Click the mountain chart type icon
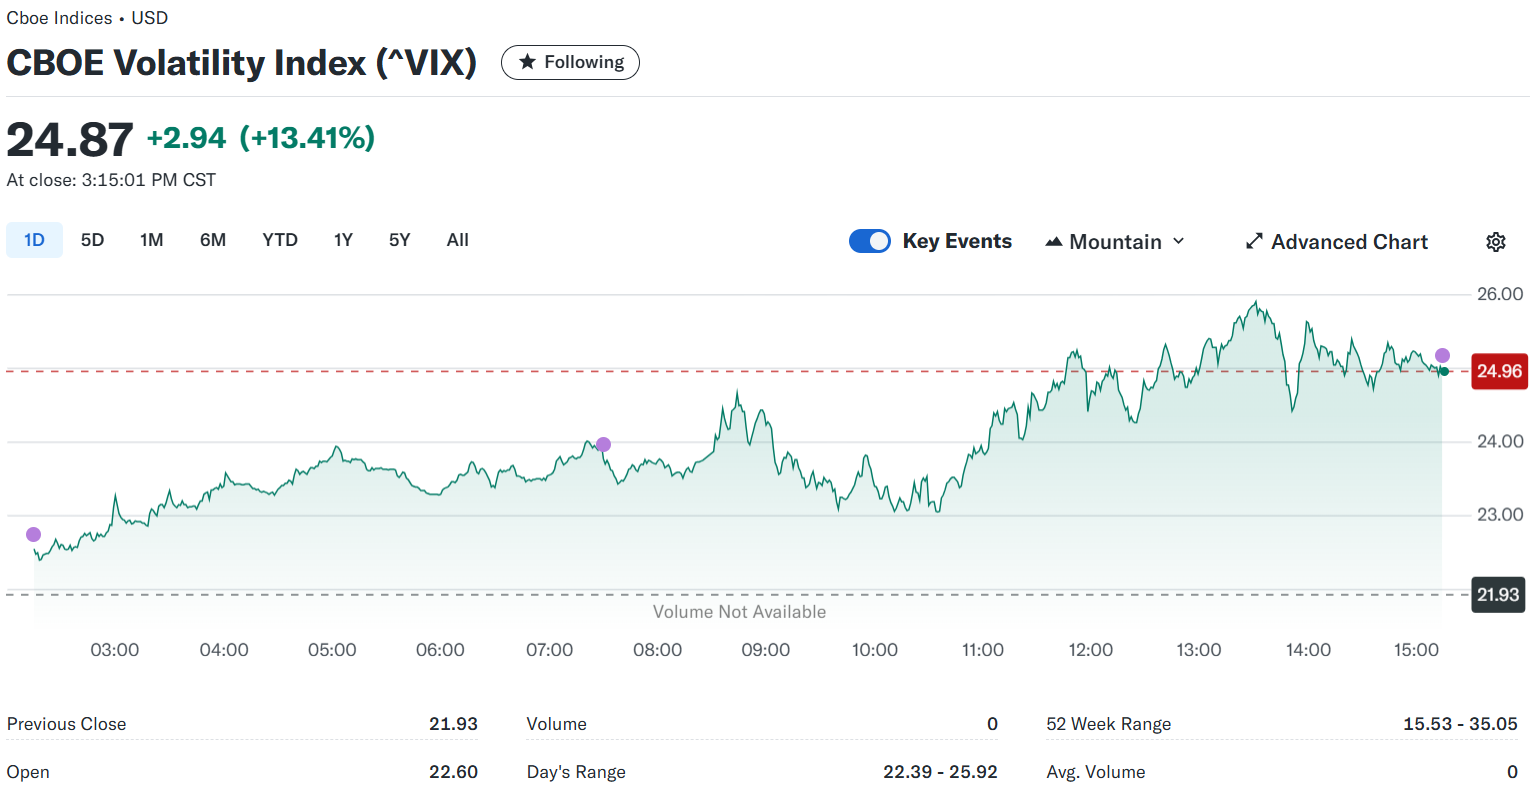Screen dimensions: 1531x788 (x=1054, y=242)
